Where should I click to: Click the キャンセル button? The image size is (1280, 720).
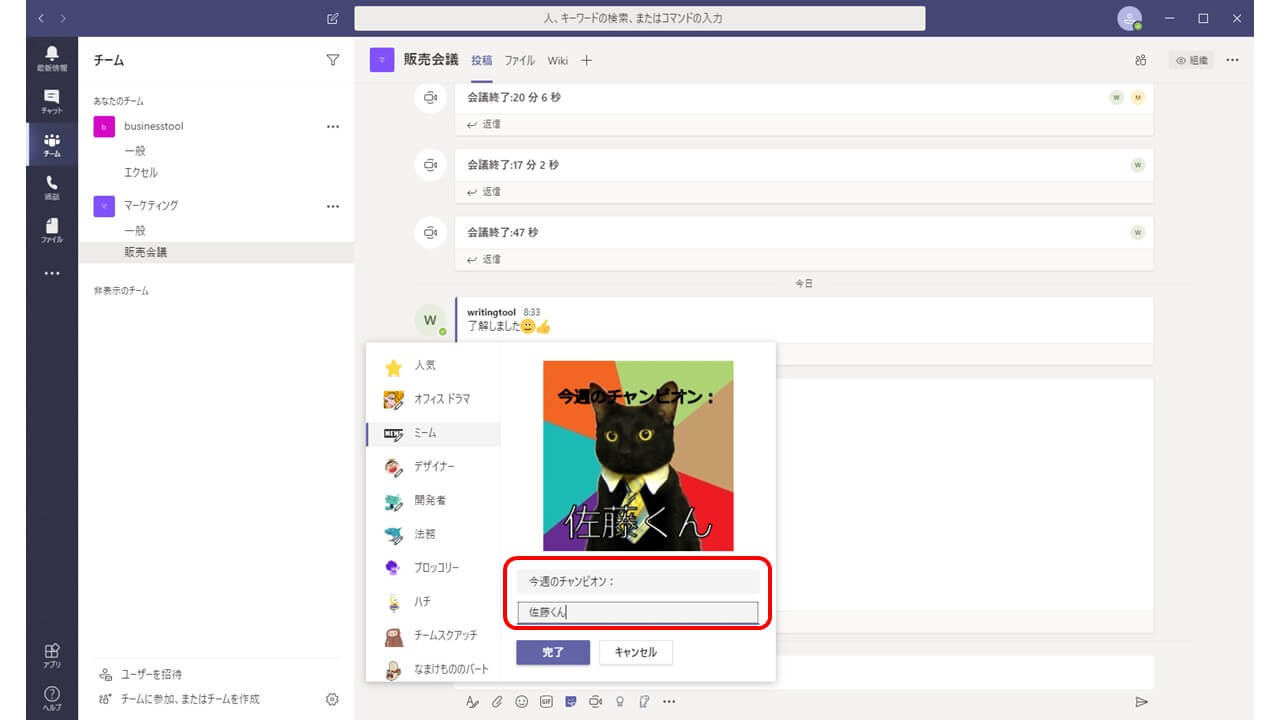635,652
